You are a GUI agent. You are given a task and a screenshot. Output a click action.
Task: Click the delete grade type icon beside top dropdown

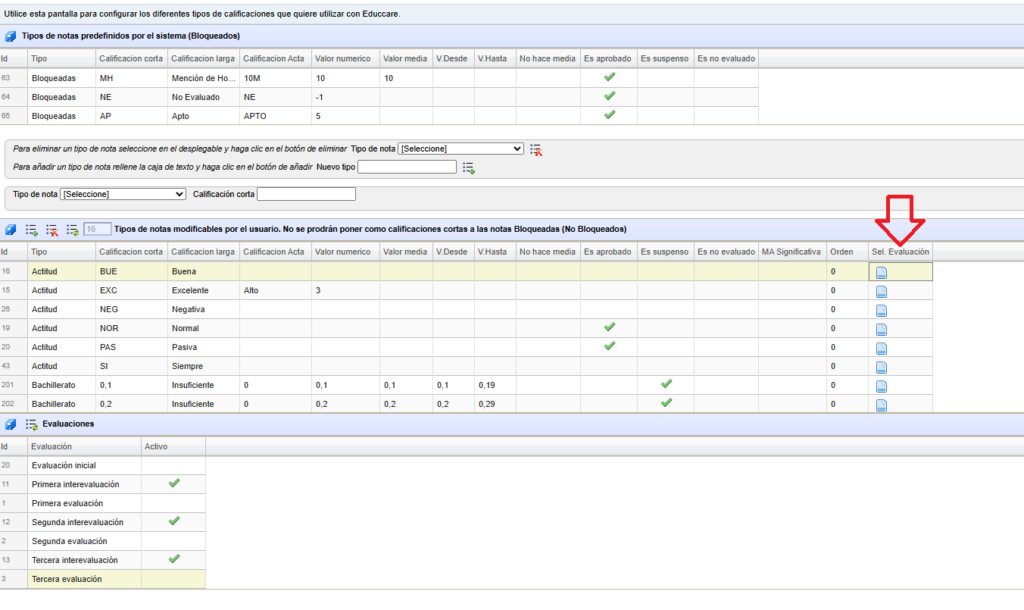coord(536,149)
